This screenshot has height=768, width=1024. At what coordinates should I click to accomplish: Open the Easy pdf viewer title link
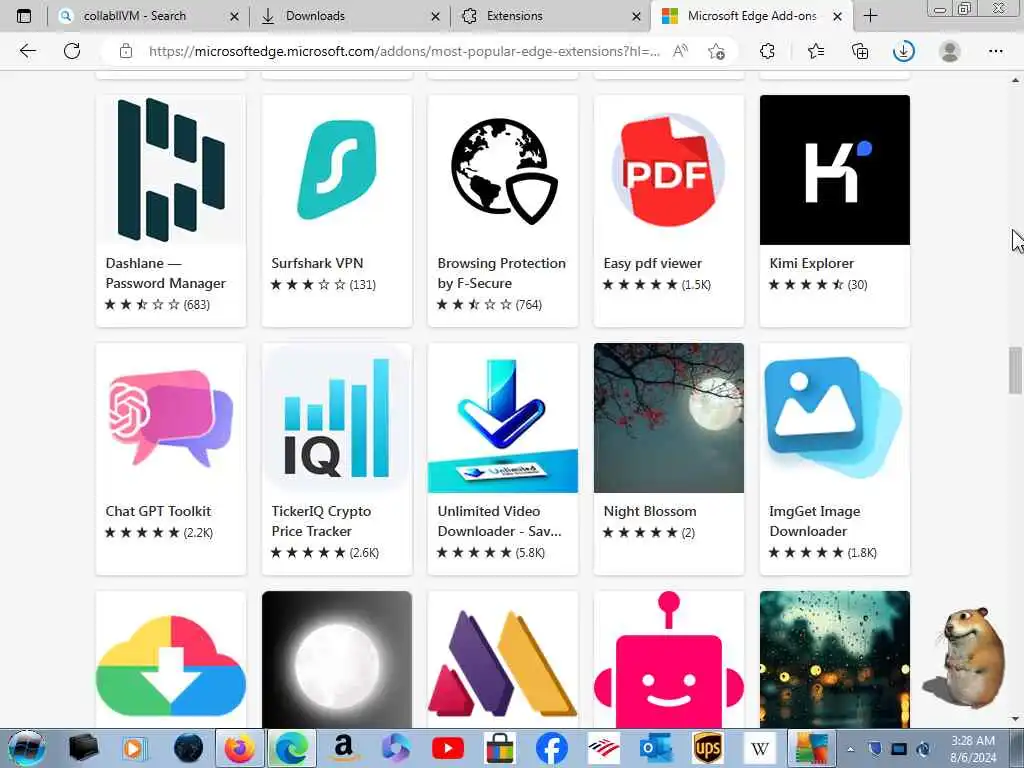click(652, 263)
